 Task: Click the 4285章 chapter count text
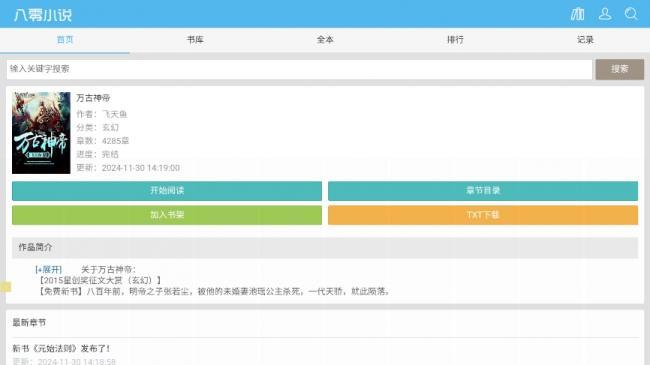[115, 141]
